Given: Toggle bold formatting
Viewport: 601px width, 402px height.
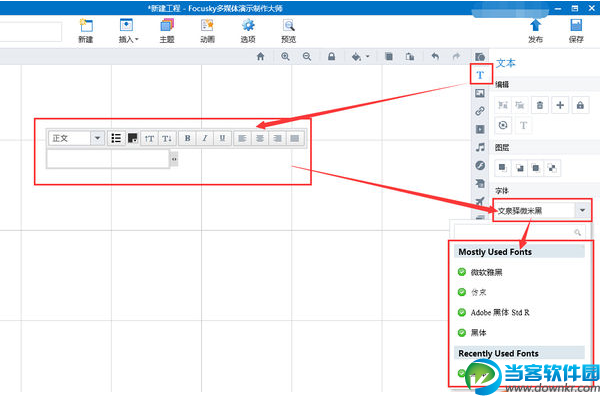Looking at the screenshot, I should pos(187,138).
